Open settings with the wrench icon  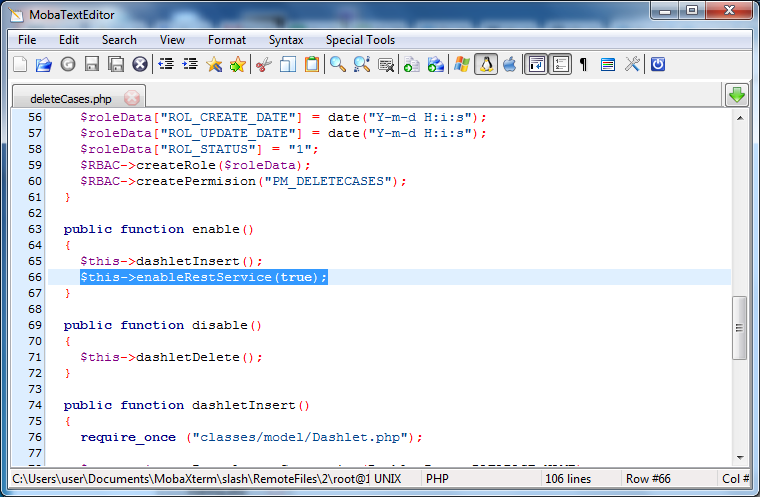tap(632, 64)
